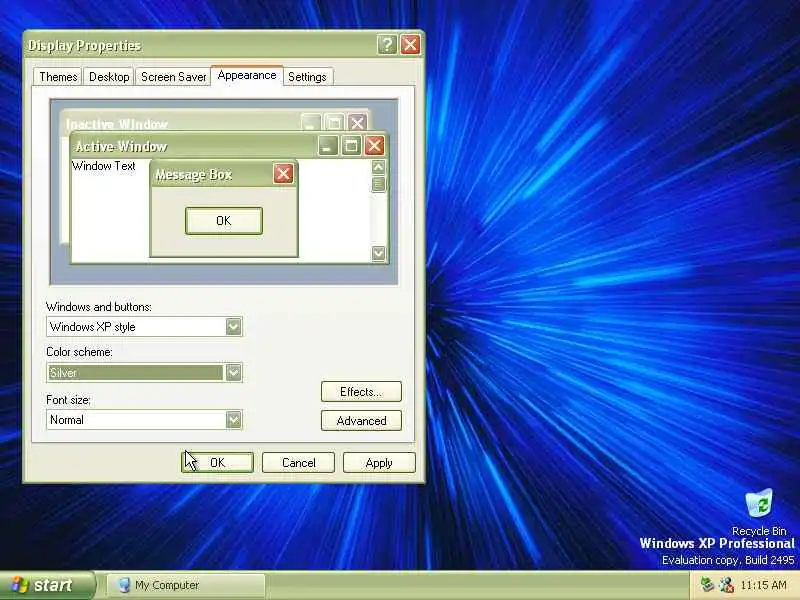Click the Windows XP style combo box

pyautogui.click(x=144, y=327)
